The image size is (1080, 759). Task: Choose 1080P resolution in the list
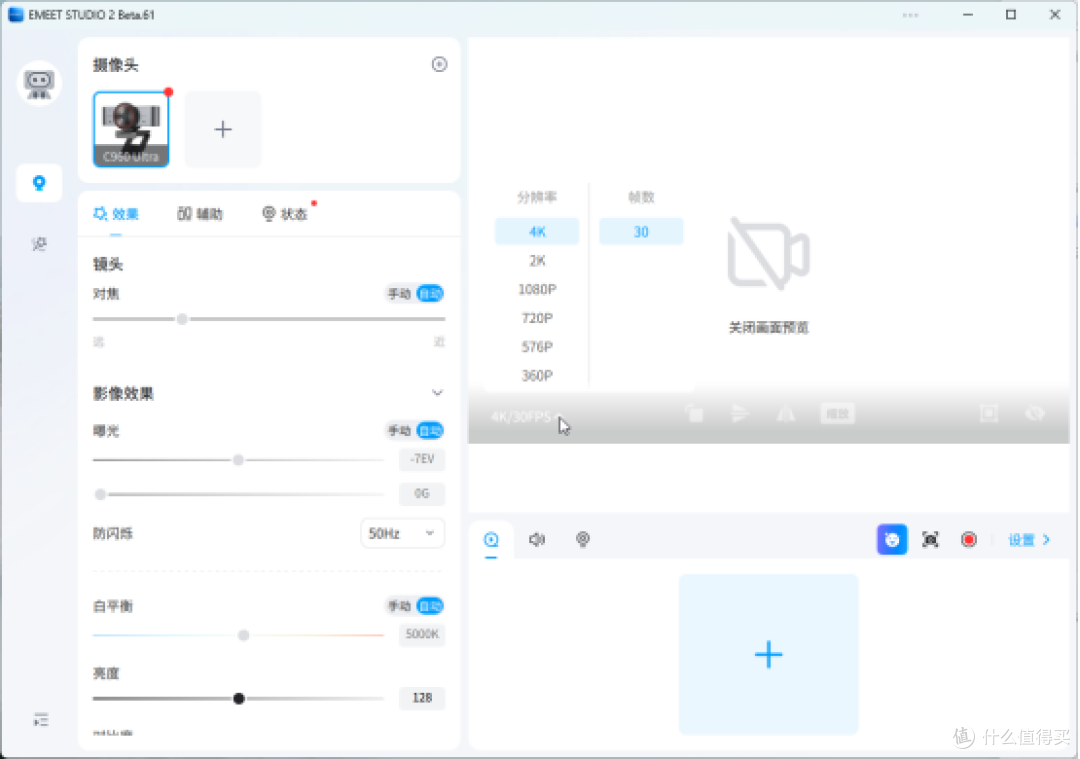point(537,289)
